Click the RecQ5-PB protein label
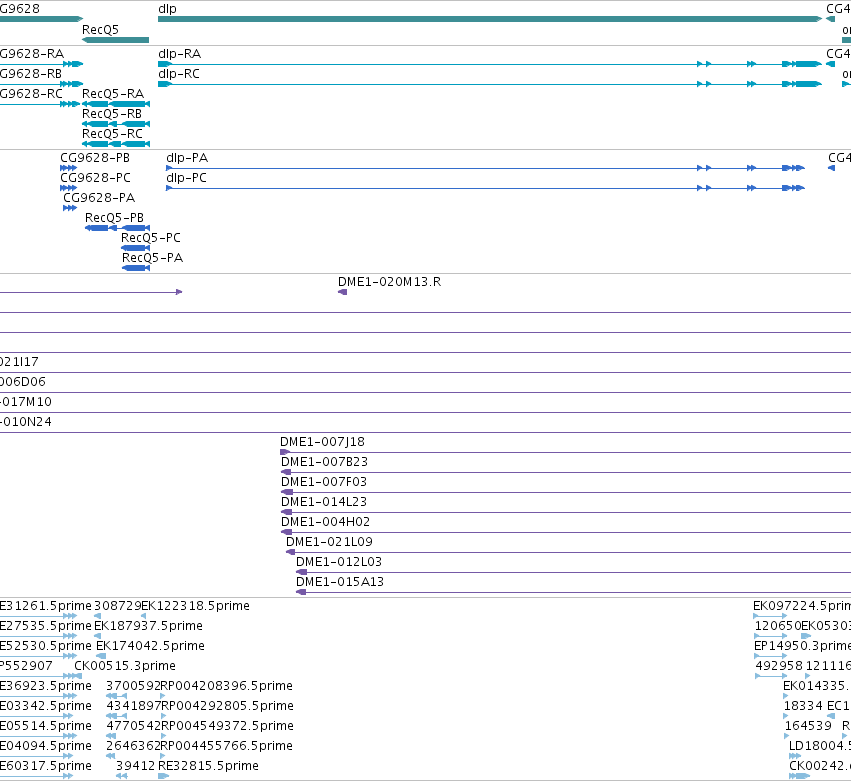The width and height of the screenshot is (851, 781). pyautogui.click(x=115, y=218)
